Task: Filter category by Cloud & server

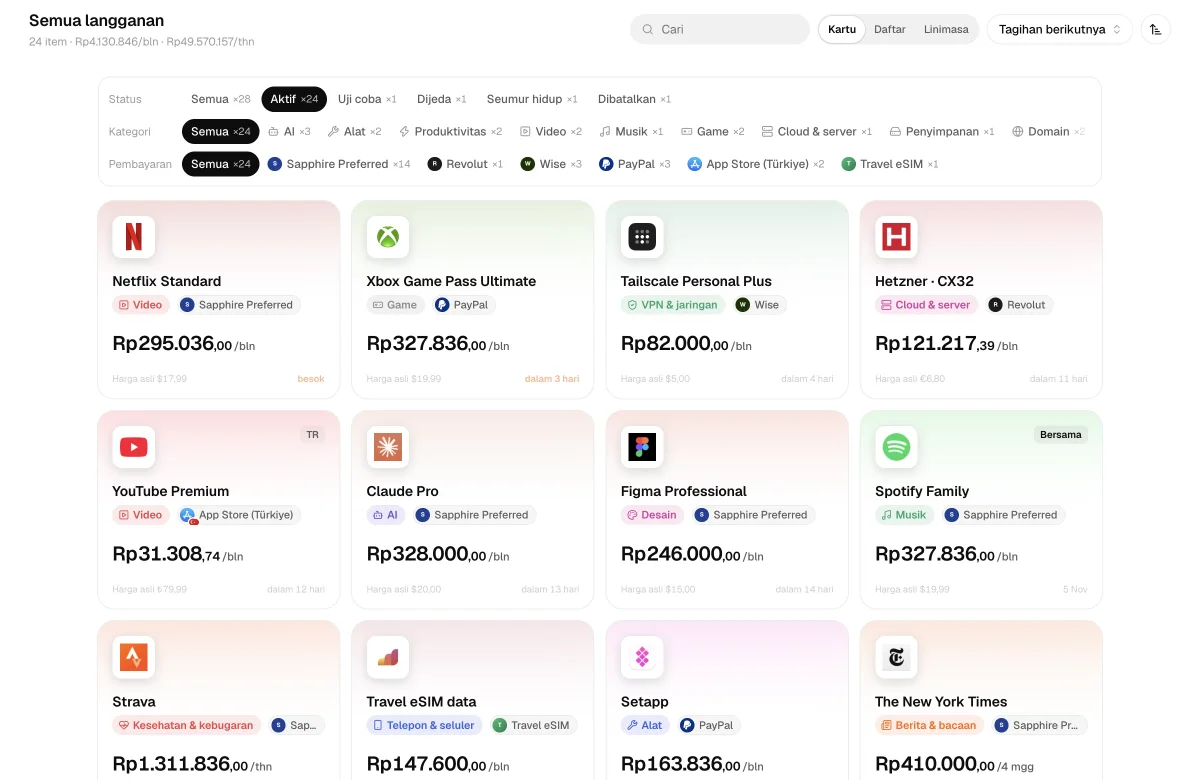Action: pyautogui.click(x=817, y=131)
